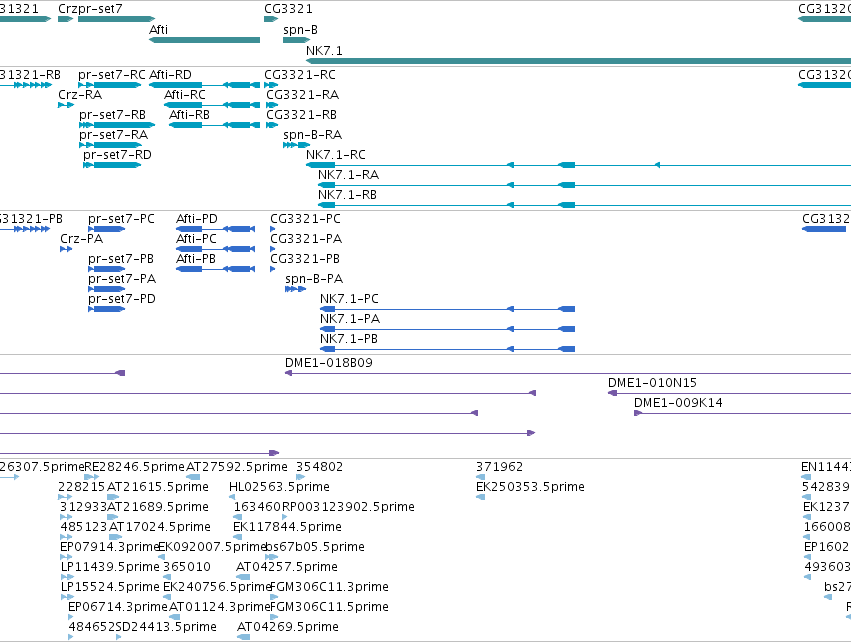
Task: Select the FGM306C11.3prime EST label
Action: 329,587
